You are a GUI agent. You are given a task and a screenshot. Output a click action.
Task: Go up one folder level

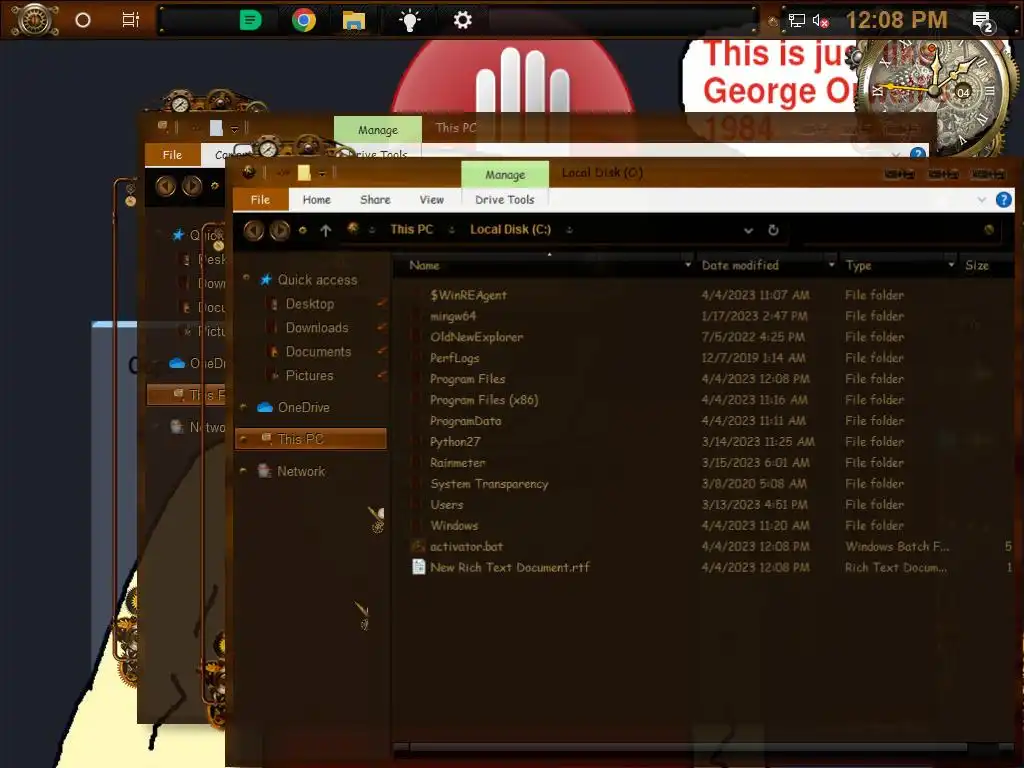coord(326,230)
